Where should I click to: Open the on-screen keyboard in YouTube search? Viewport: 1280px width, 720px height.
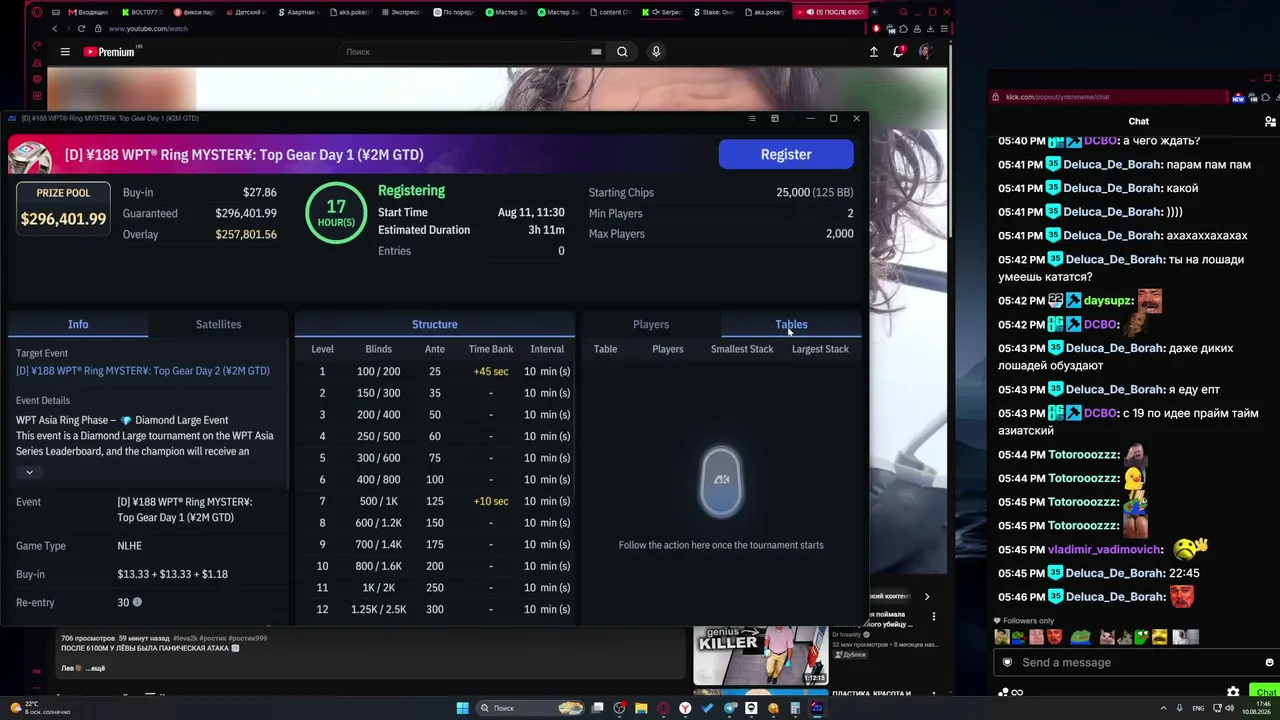596,52
